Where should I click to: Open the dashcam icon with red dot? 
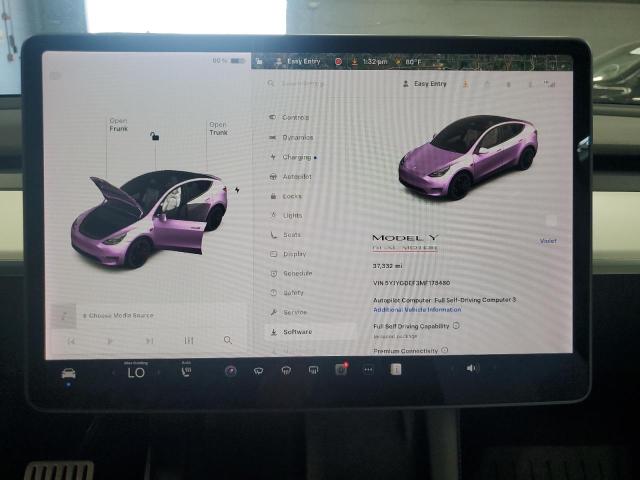point(340,369)
